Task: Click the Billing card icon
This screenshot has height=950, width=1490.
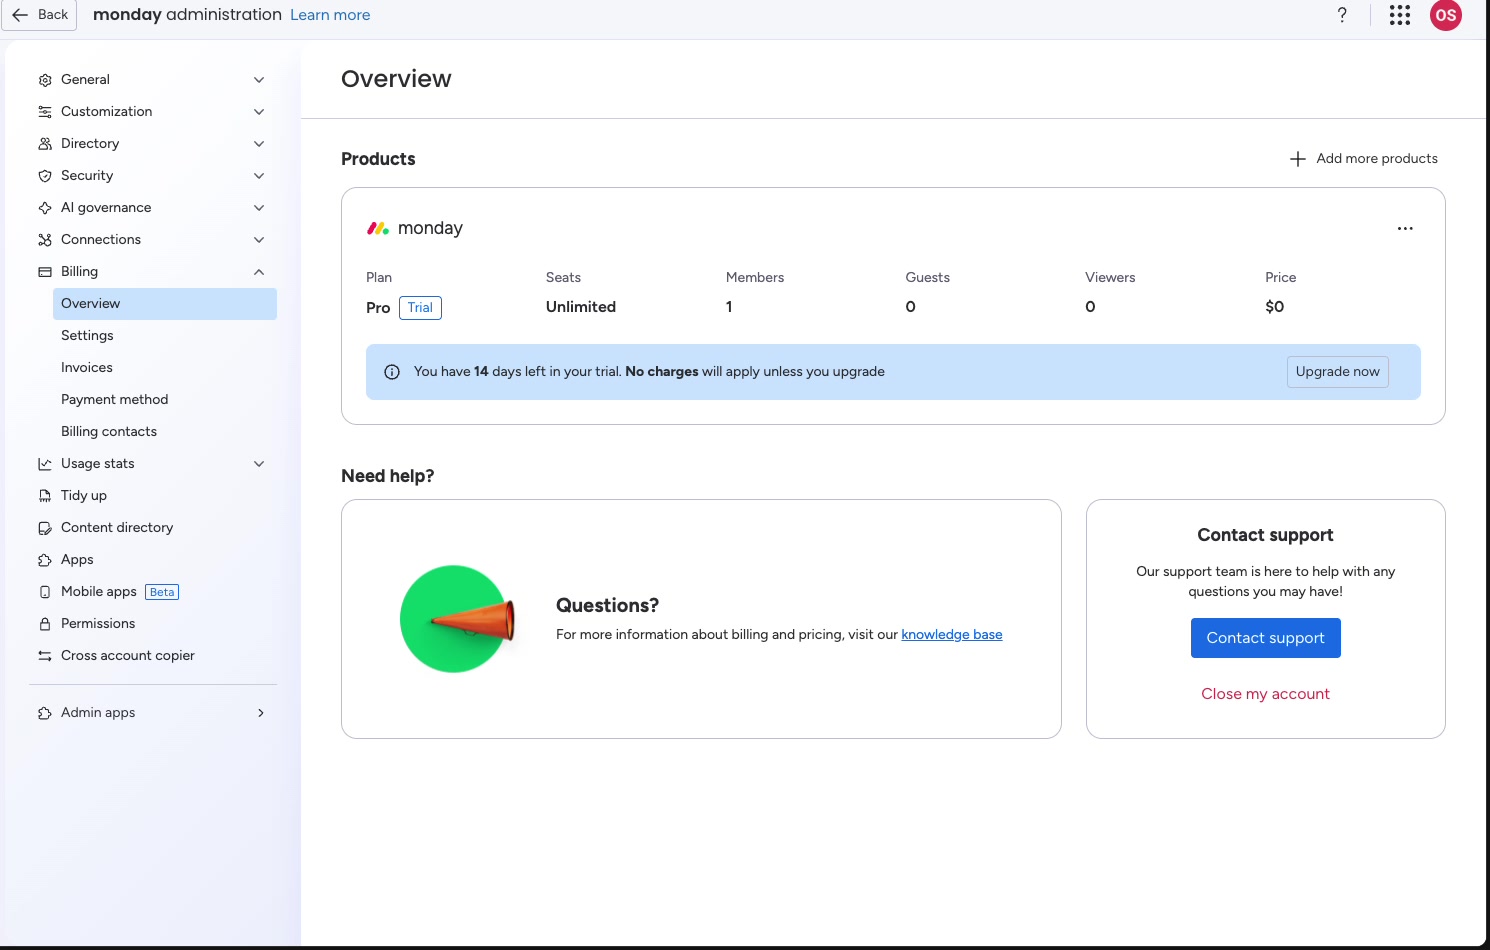Action: point(45,272)
